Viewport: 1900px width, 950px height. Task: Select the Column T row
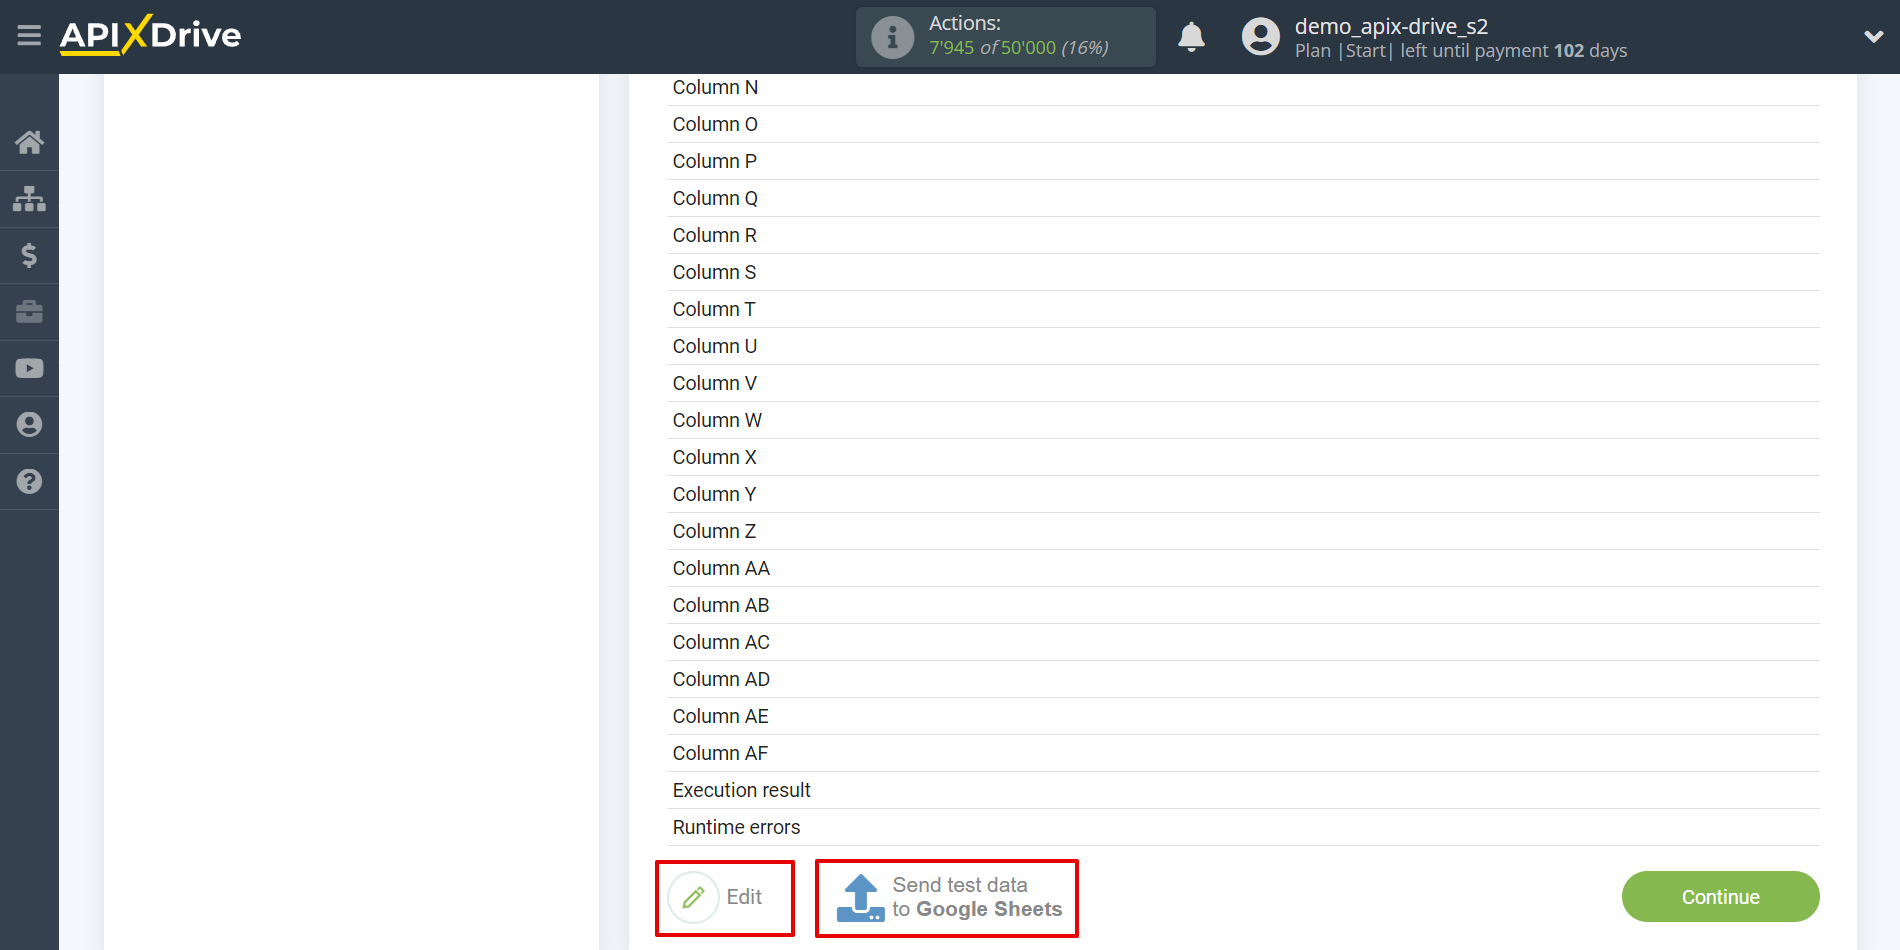1242,310
